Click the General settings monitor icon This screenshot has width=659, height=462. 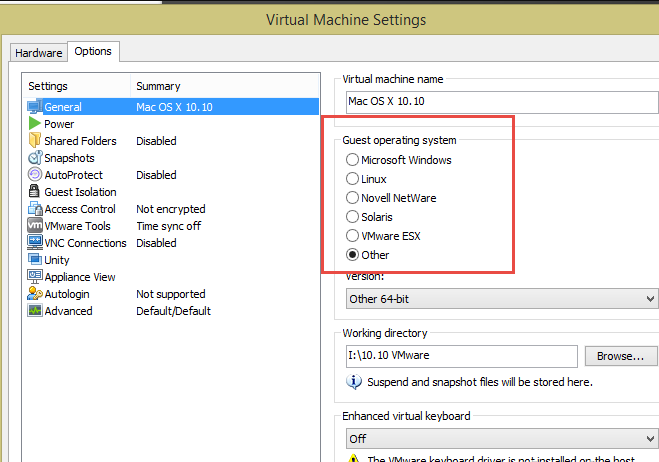tap(35, 107)
